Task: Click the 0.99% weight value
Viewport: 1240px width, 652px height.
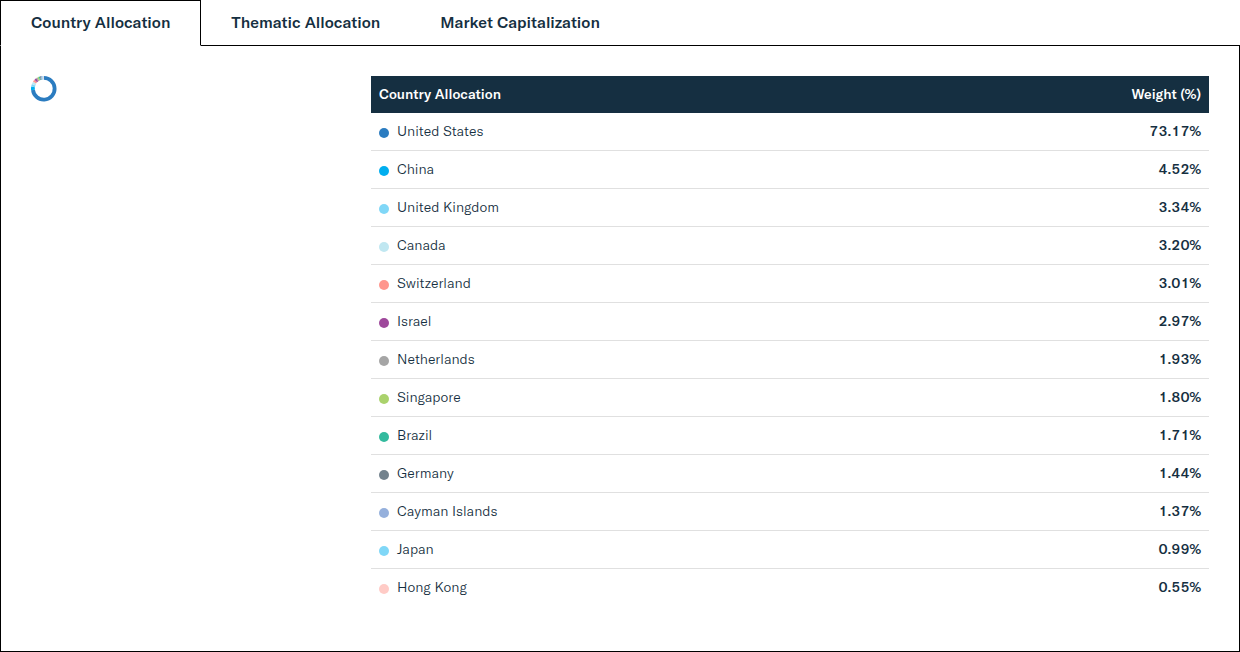Action: pyautogui.click(x=1180, y=549)
